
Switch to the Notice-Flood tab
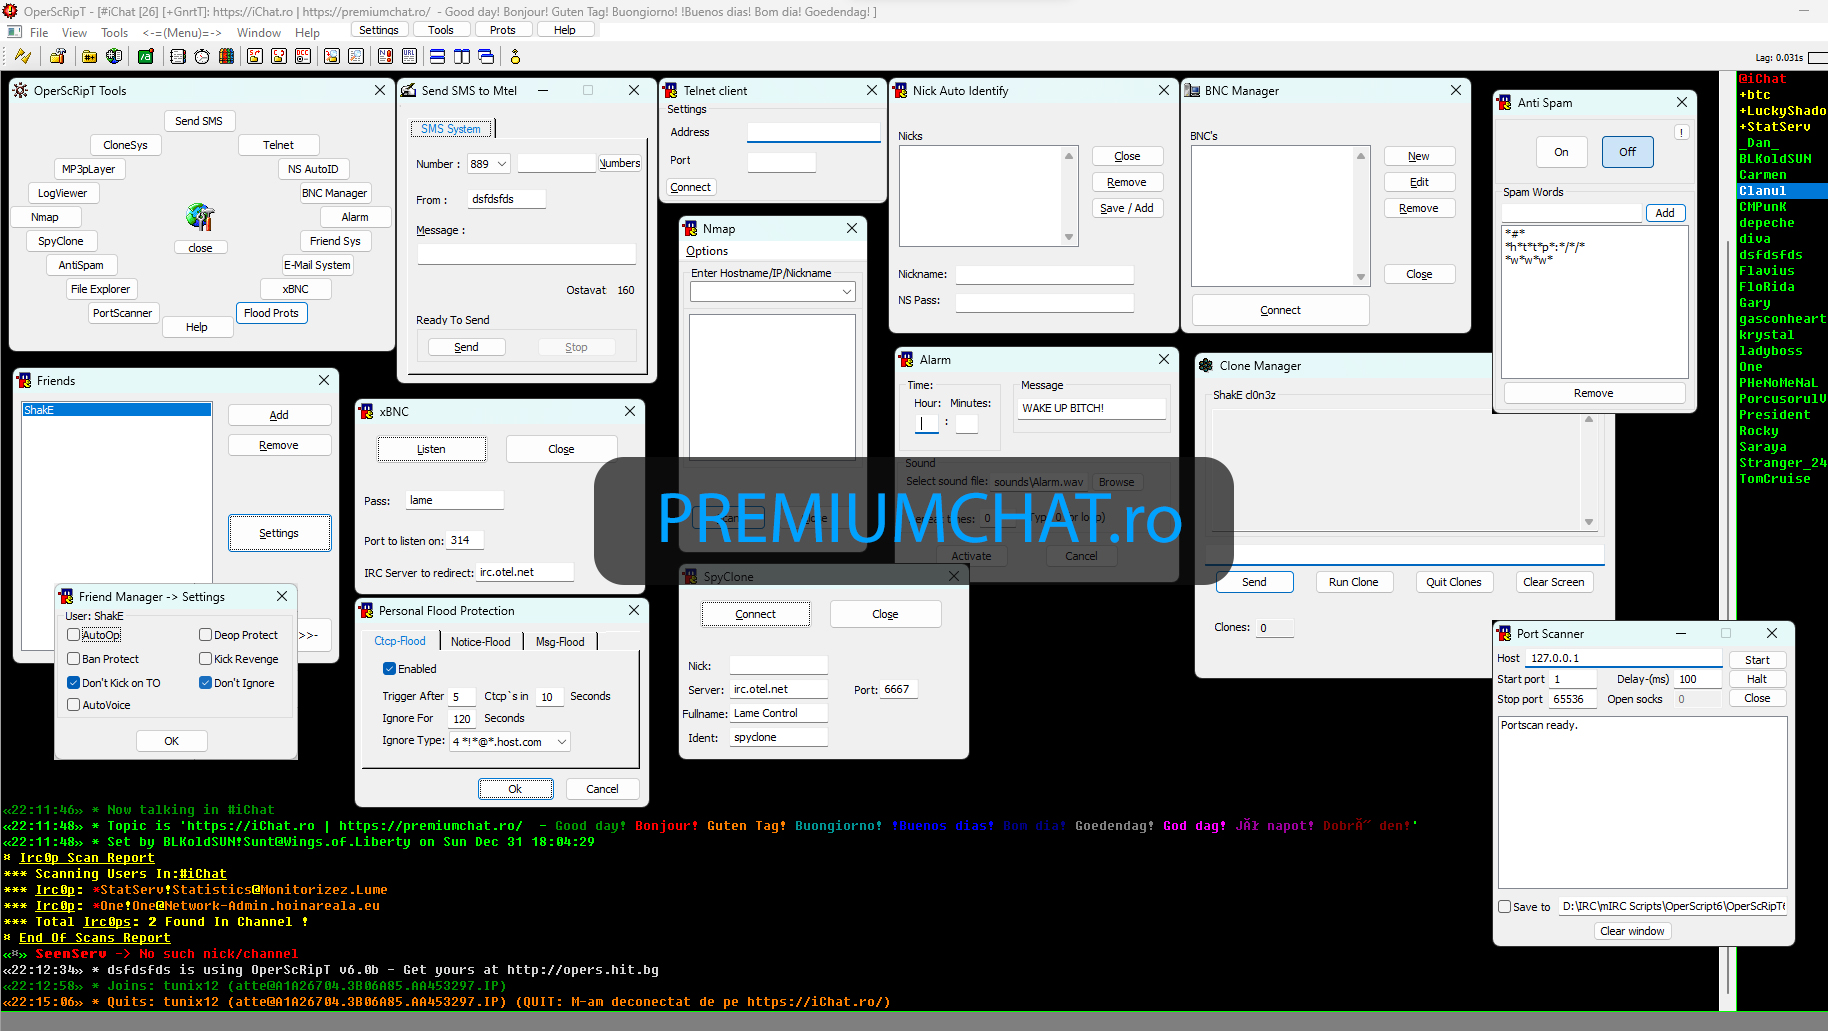pos(480,642)
